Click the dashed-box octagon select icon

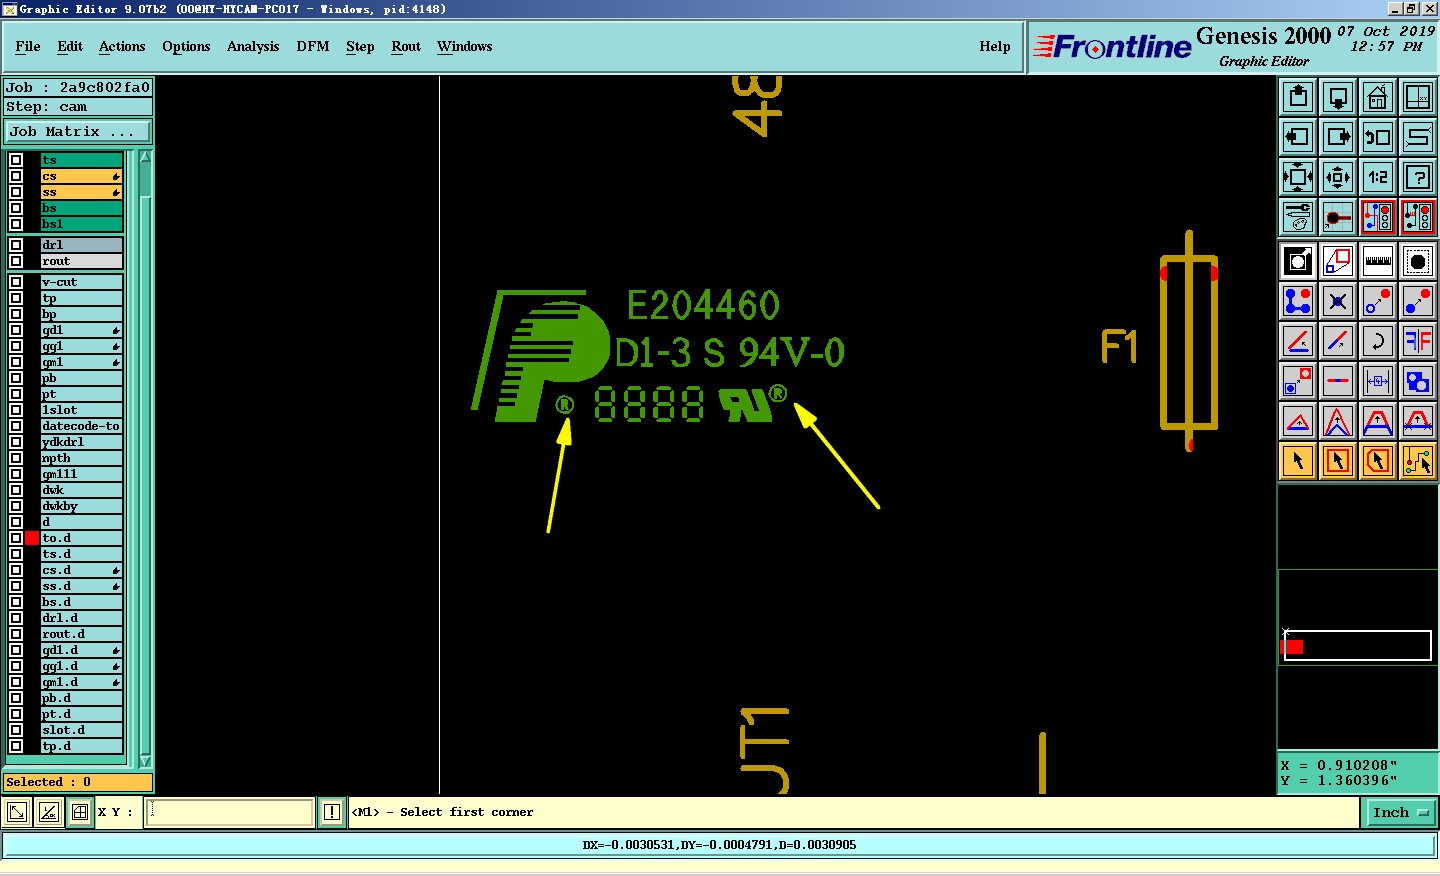(x=1418, y=261)
